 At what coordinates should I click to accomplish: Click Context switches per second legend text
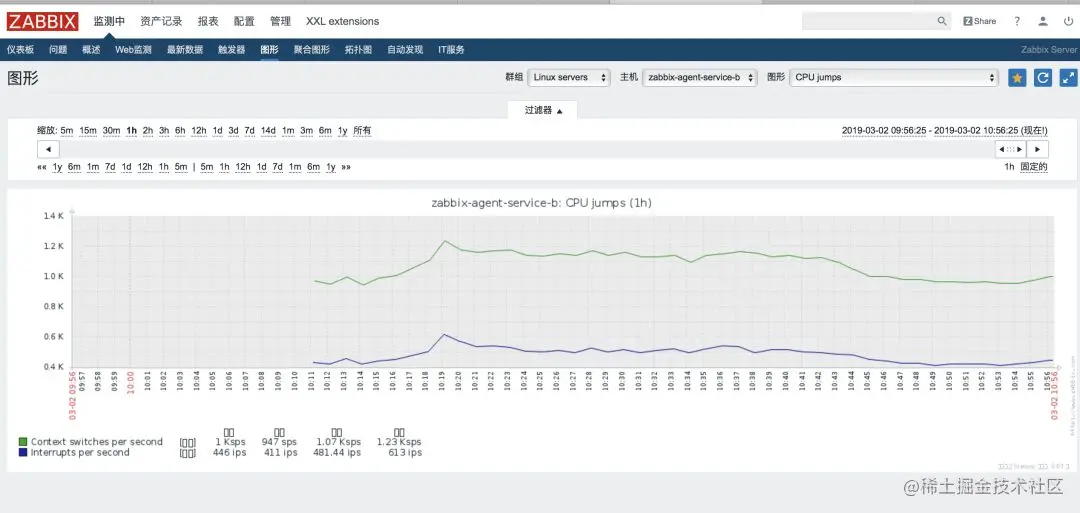click(96, 442)
